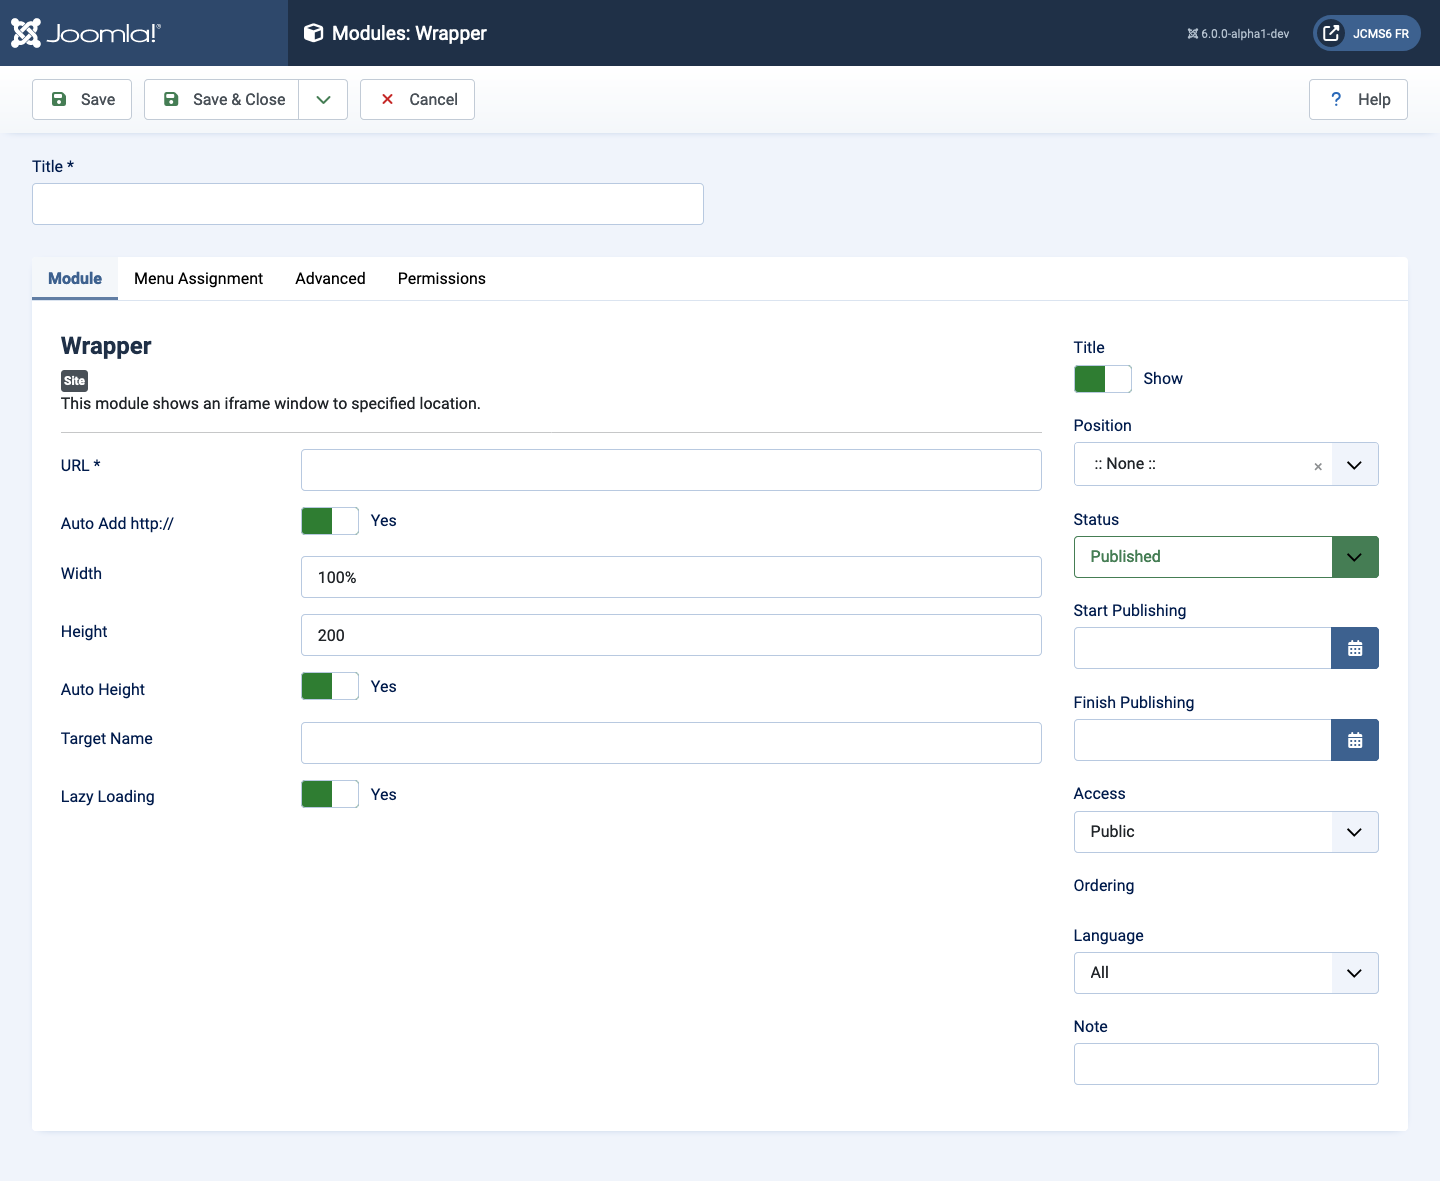Open the Help button
The image size is (1440, 1181).
pyautogui.click(x=1358, y=99)
